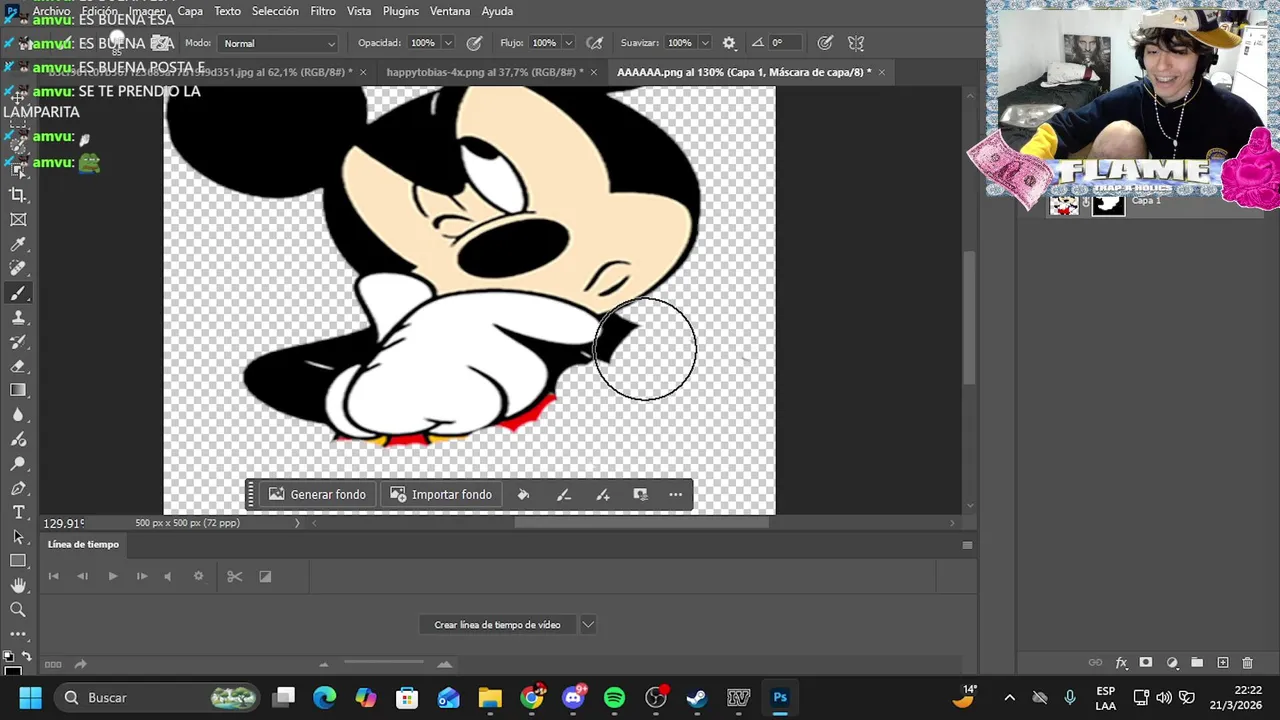Select the Pen tool
The width and height of the screenshot is (1280, 720).
point(18,488)
